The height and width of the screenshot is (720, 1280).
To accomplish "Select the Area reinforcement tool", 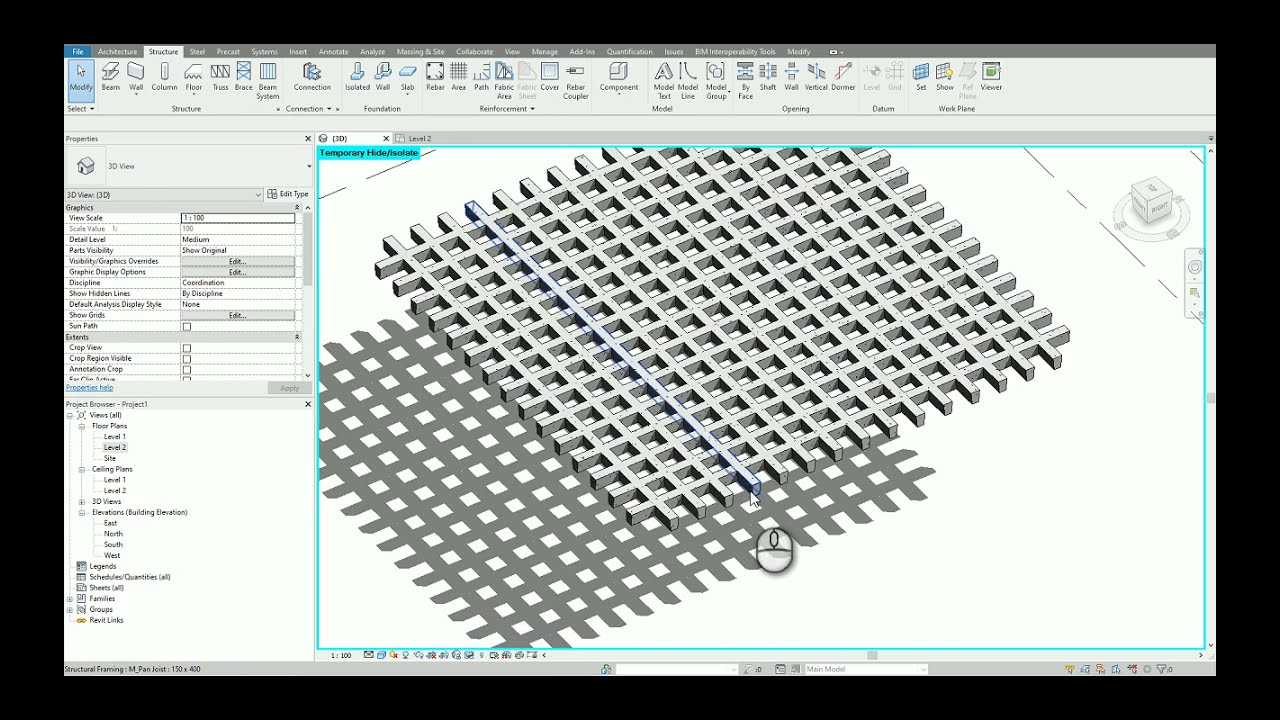I will [x=458, y=78].
